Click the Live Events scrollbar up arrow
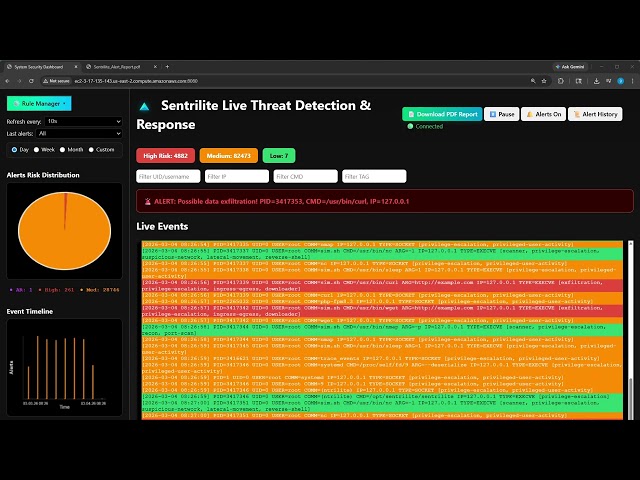This screenshot has height=480, width=640. [x=631, y=244]
